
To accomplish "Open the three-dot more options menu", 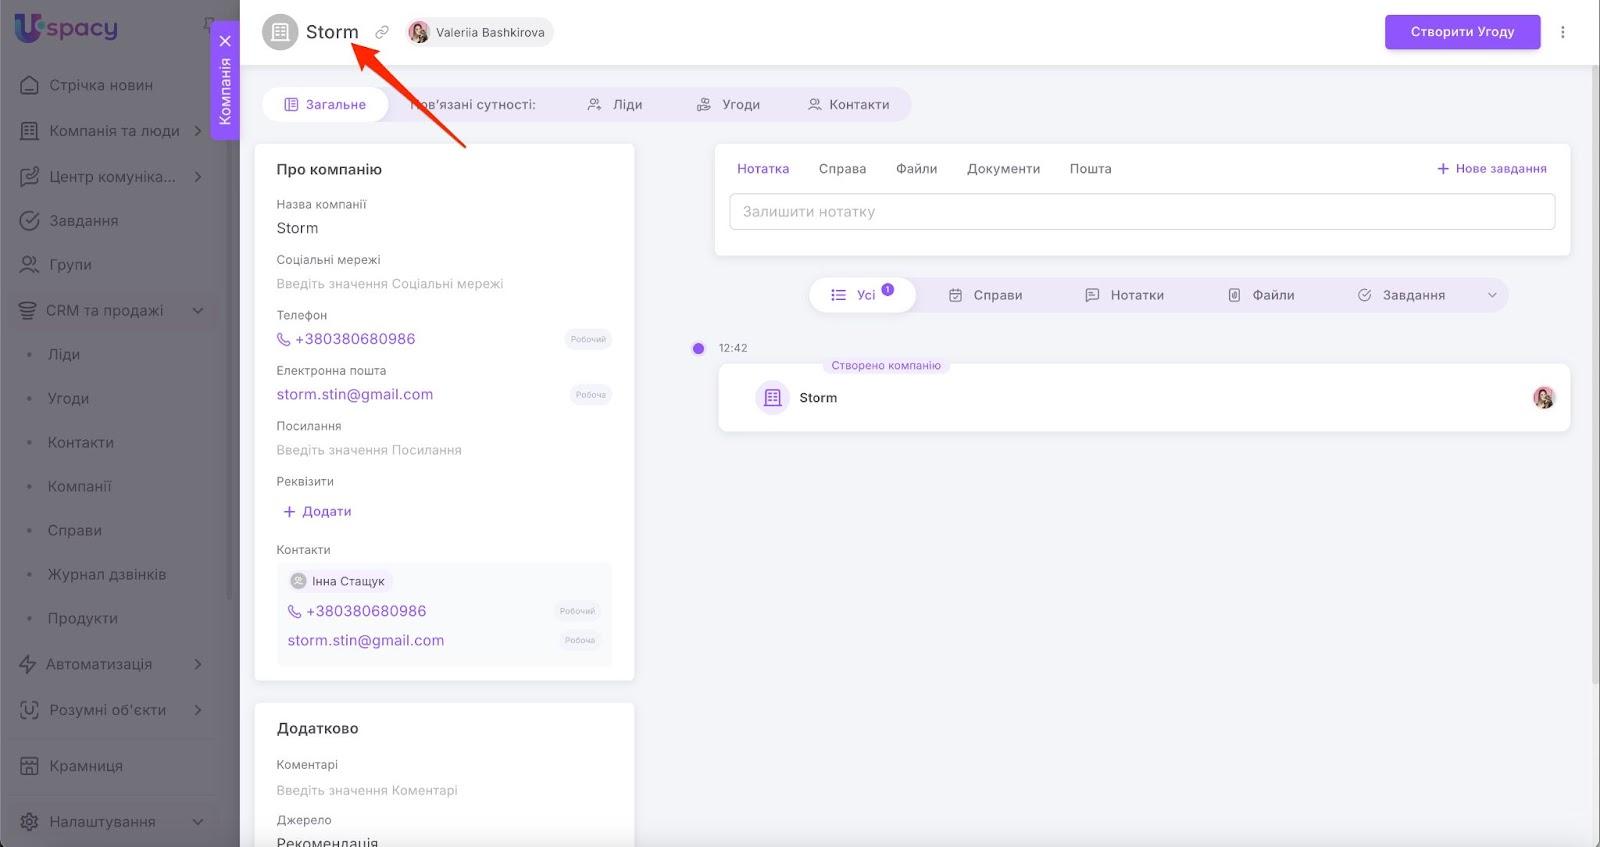I will [x=1563, y=32].
